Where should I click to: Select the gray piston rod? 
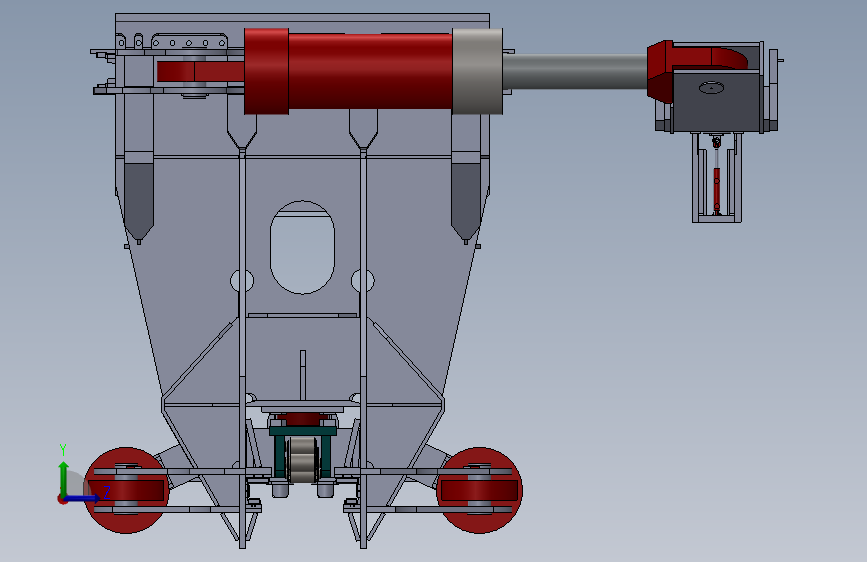tap(575, 71)
